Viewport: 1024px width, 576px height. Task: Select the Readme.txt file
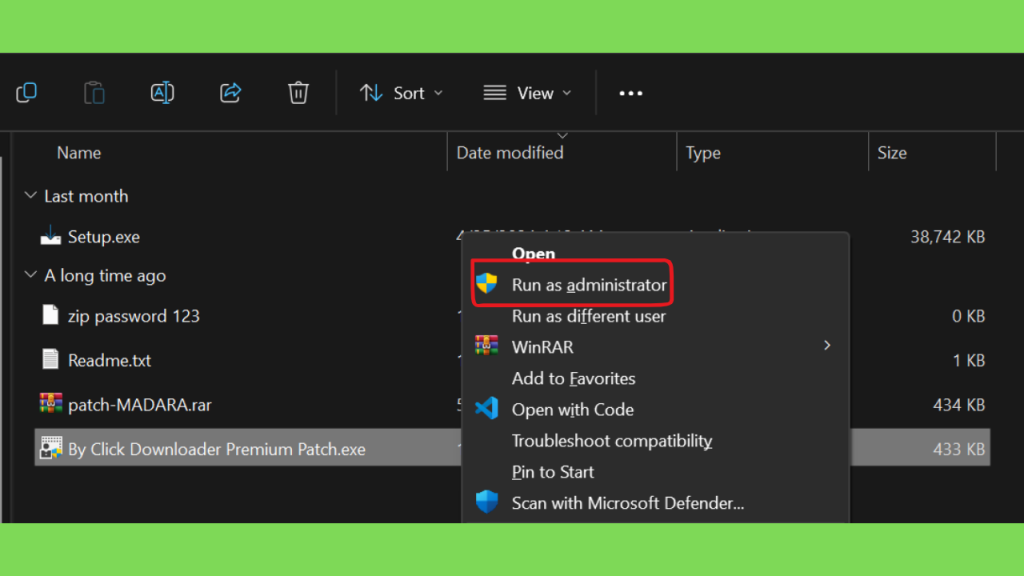[x=109, y=360]
